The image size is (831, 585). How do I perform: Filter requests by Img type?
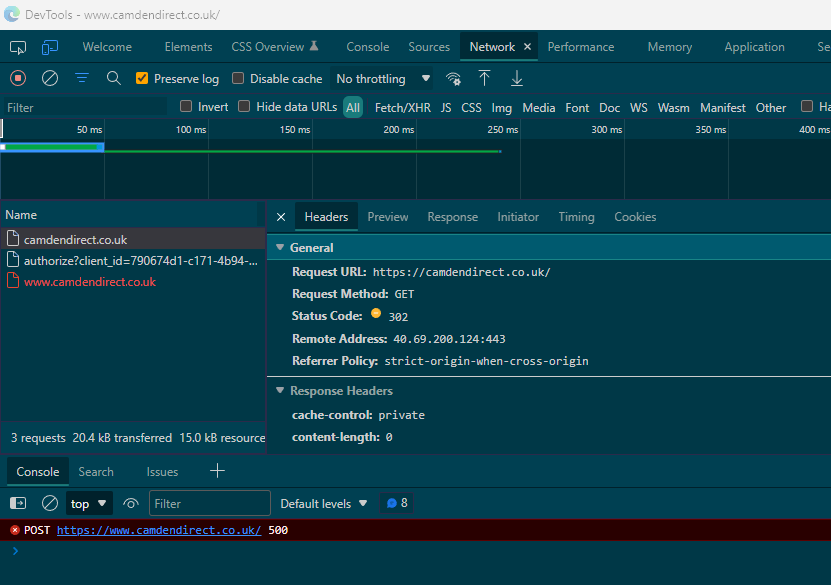pos(501,108)
